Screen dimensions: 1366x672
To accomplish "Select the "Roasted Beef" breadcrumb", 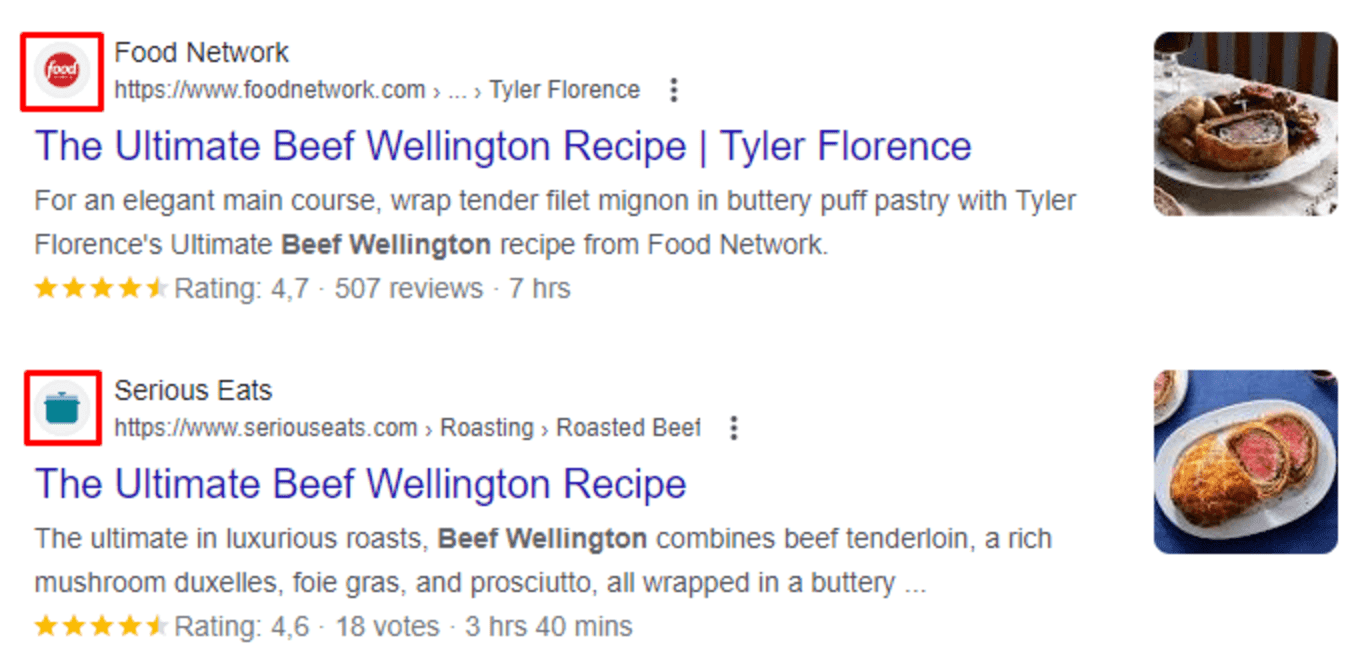I will click(628, 428).
